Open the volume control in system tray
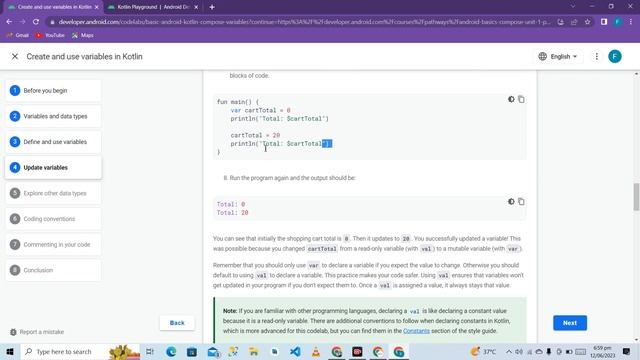 (x=519, y=351)
